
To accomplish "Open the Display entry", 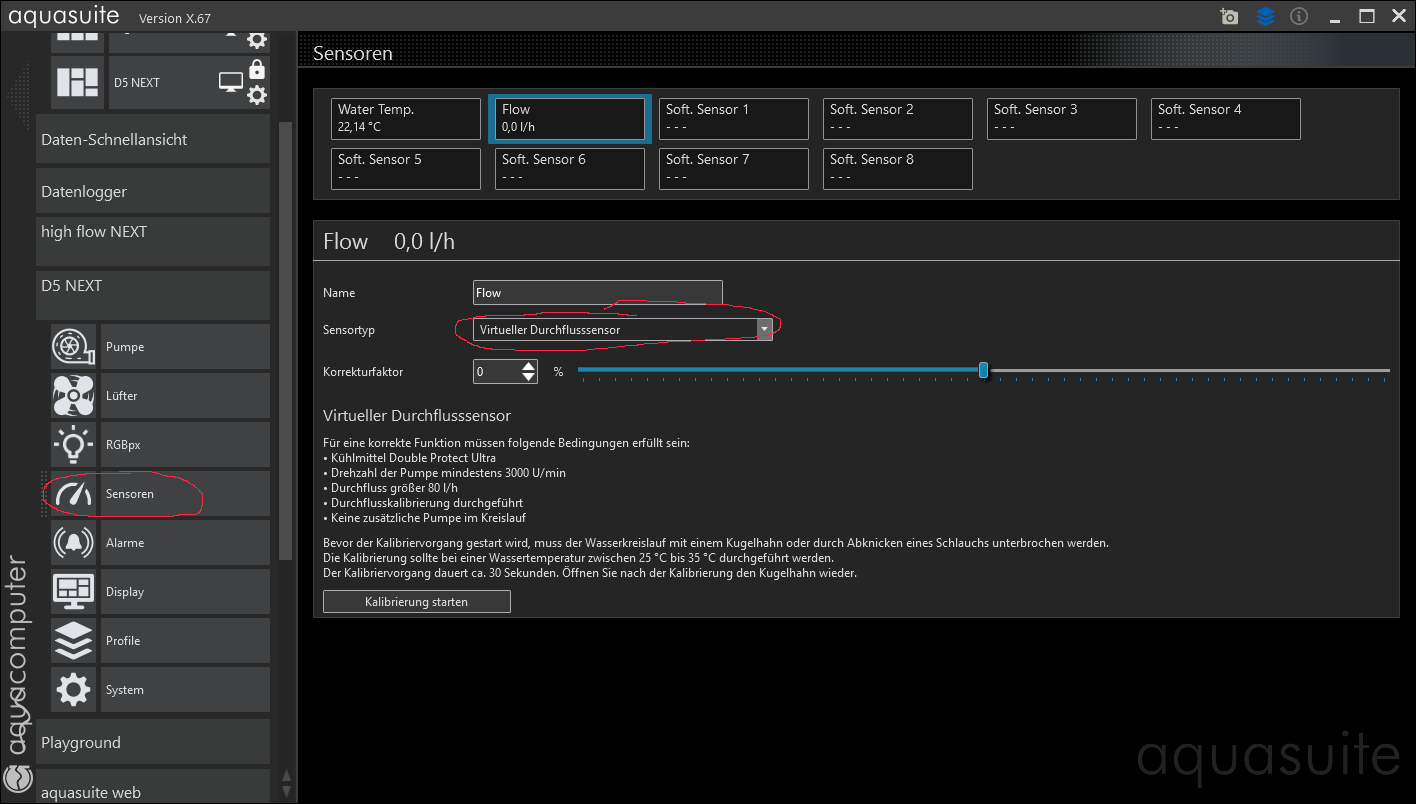I will point(185,591).
